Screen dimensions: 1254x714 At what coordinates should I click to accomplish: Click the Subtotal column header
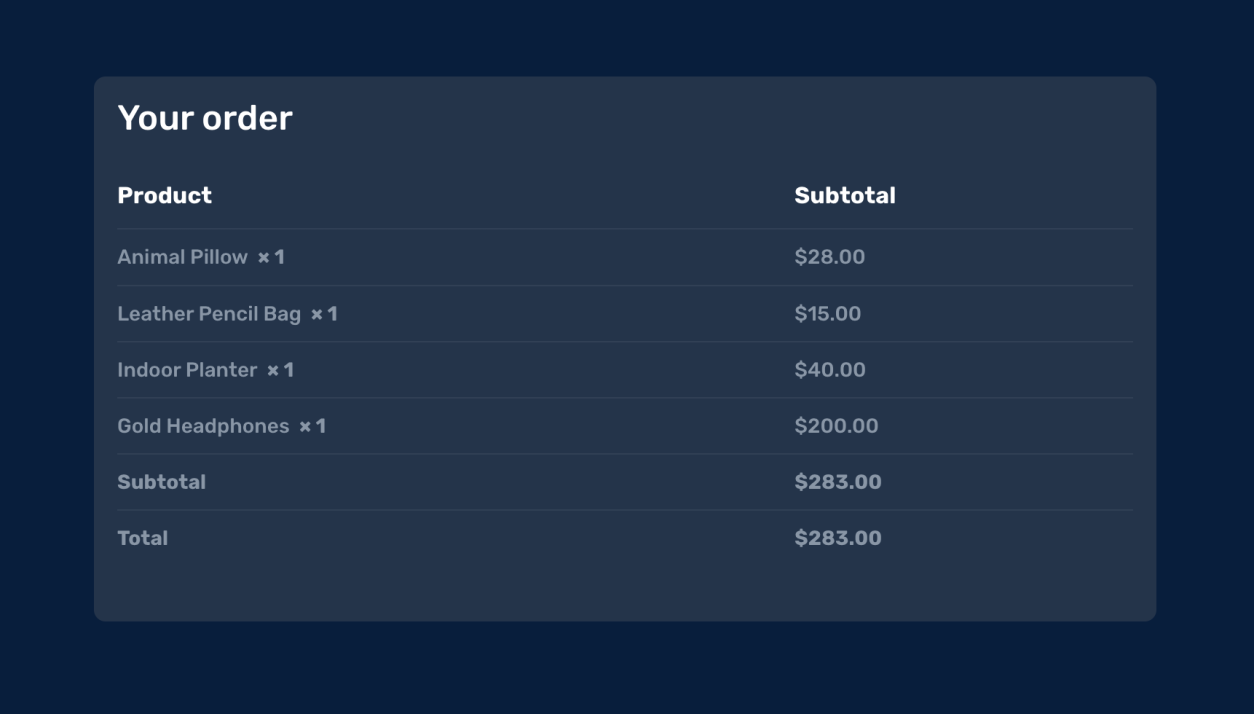844,196
